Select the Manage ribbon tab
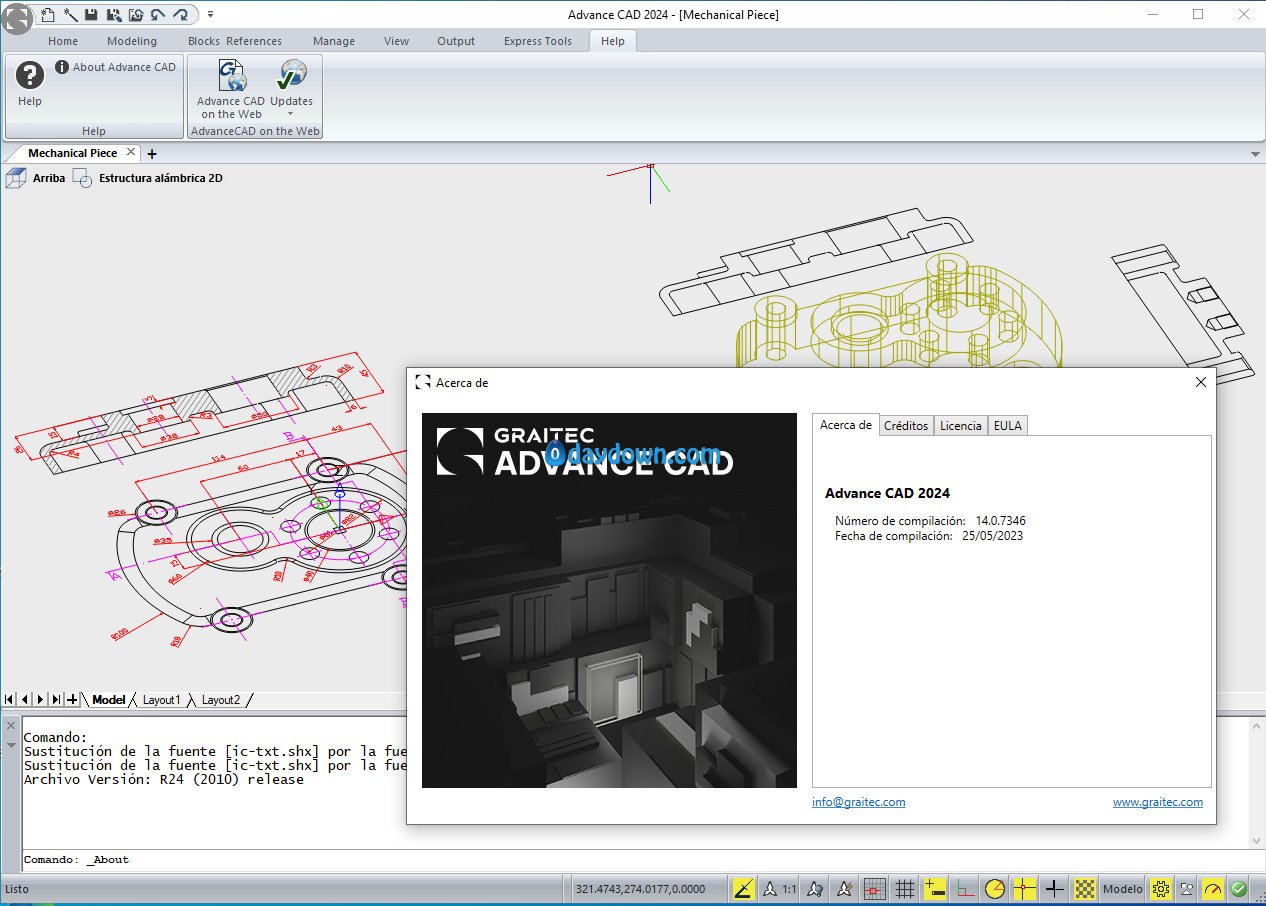1266x906 pixels. click(x=334, y=41)
